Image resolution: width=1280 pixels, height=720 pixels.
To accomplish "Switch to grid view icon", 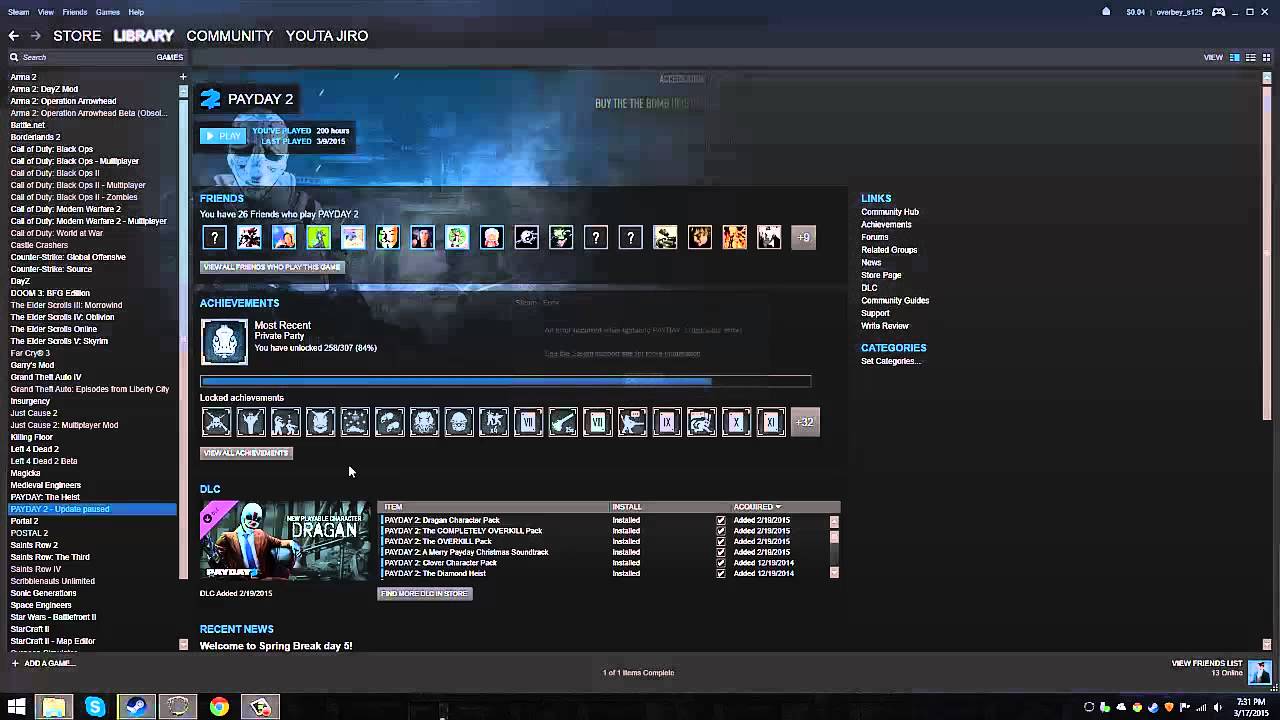I will tap(1266, 57).
